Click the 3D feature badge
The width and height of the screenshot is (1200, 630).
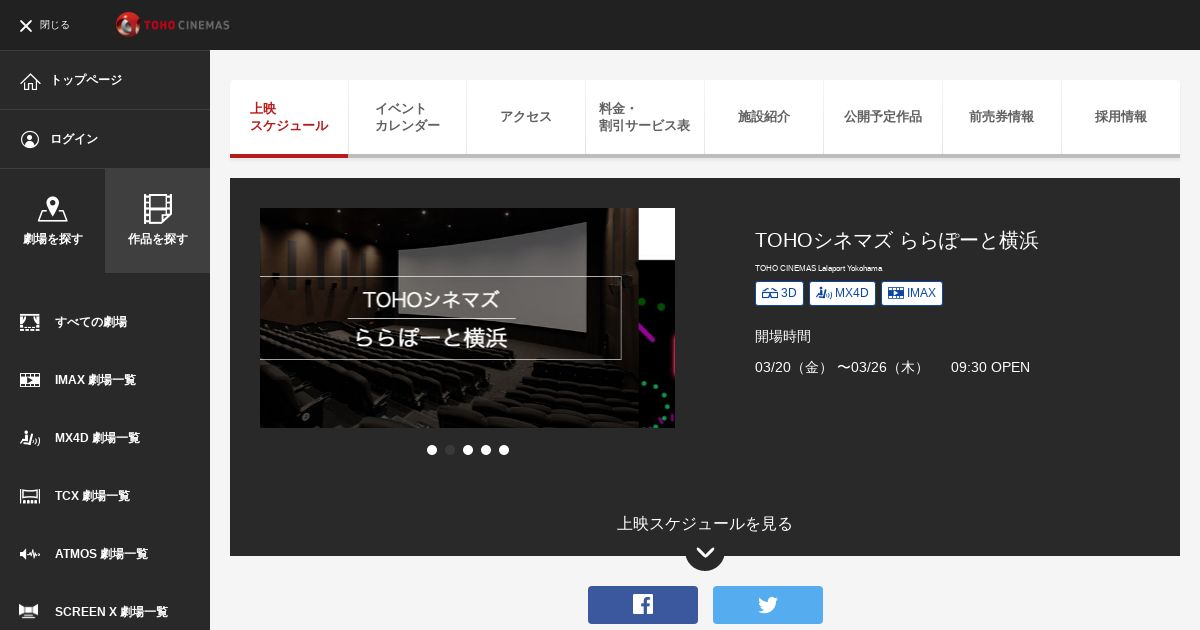click(779, 293)
